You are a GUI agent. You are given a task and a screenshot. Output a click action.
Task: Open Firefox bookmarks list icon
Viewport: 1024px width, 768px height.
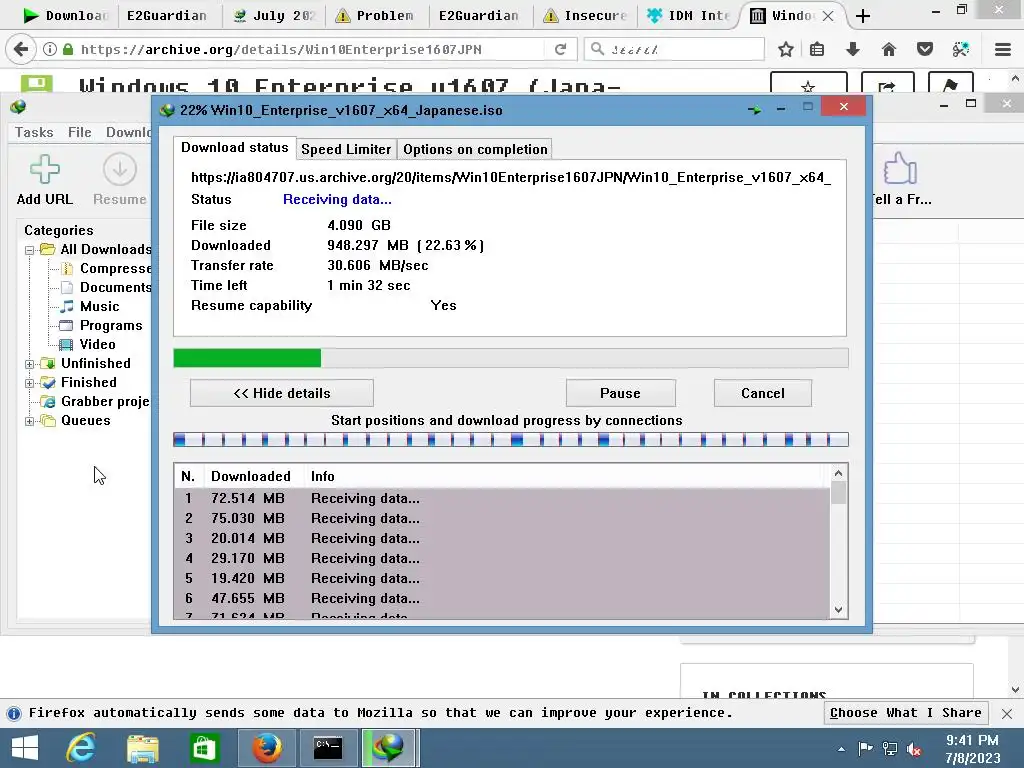coord(817,50)
